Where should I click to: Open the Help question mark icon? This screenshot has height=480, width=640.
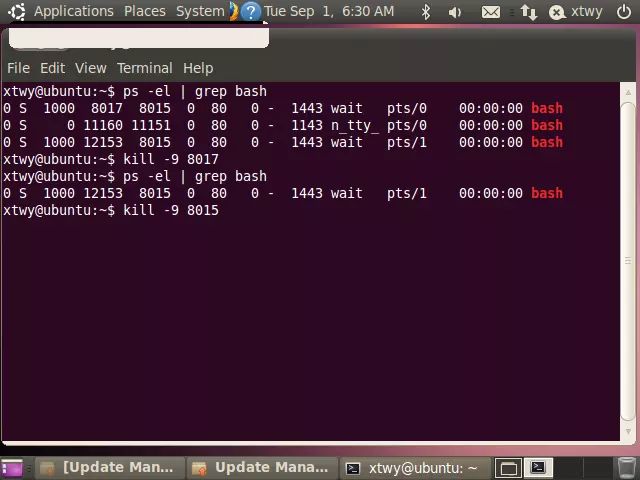[x=251, y=11]
